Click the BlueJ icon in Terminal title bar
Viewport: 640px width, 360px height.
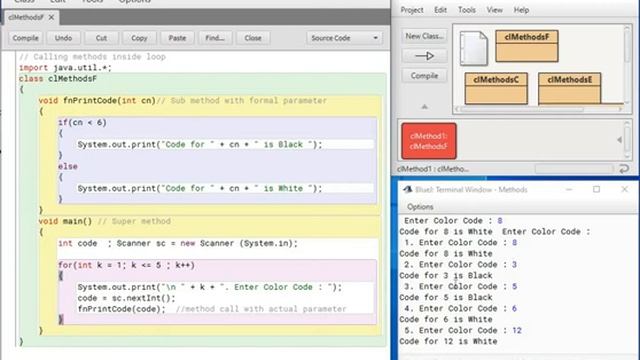pyautogui.click(x=407, y=189)
